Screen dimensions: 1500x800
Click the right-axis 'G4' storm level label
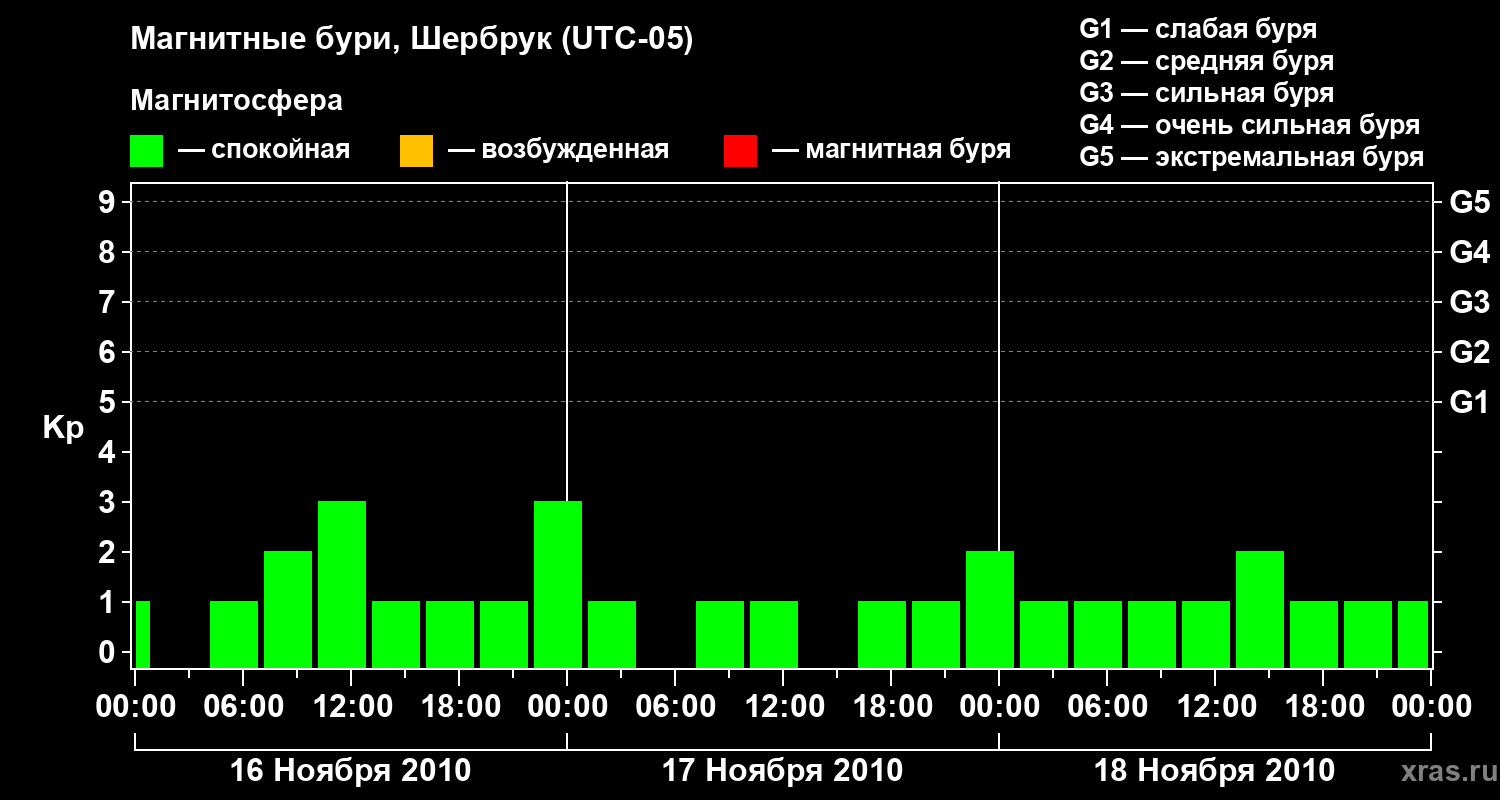tap(1470, 252)
